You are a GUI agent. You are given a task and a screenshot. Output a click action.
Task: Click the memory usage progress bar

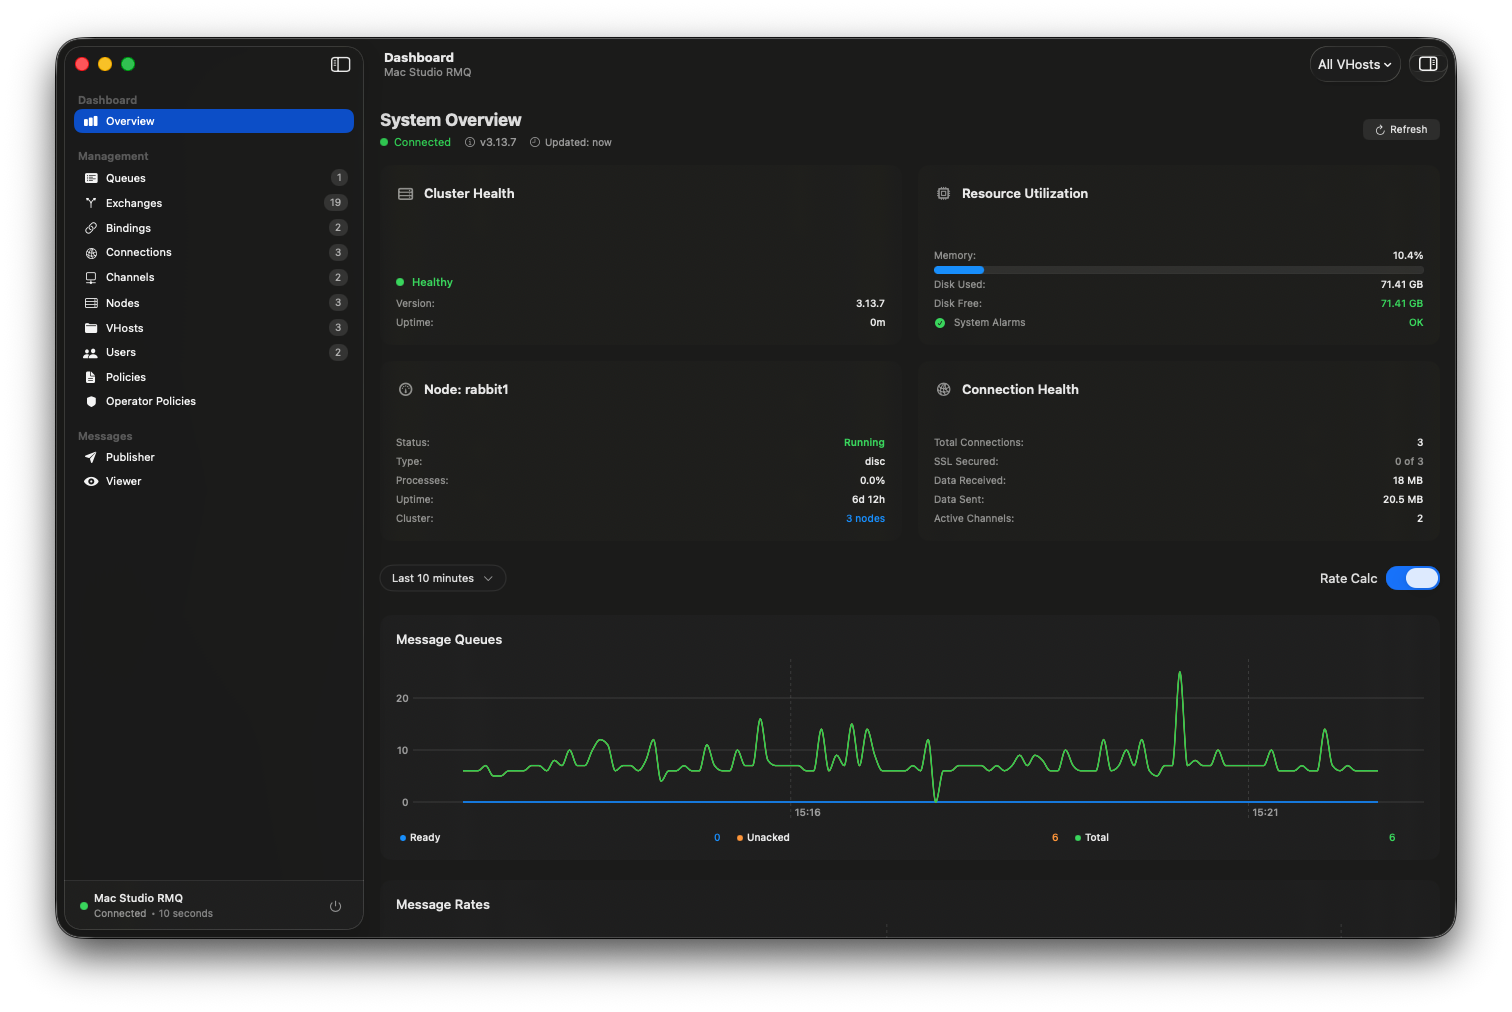[x=1178, y=270]
